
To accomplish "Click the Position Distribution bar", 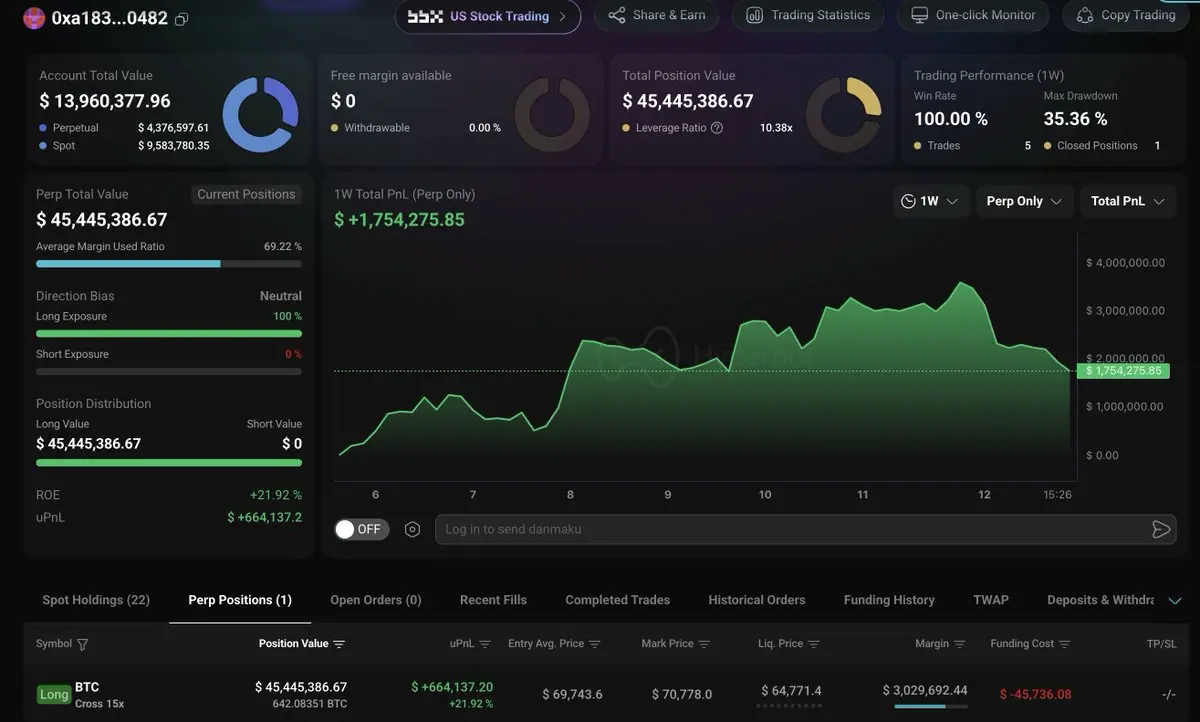I will 169,463.
